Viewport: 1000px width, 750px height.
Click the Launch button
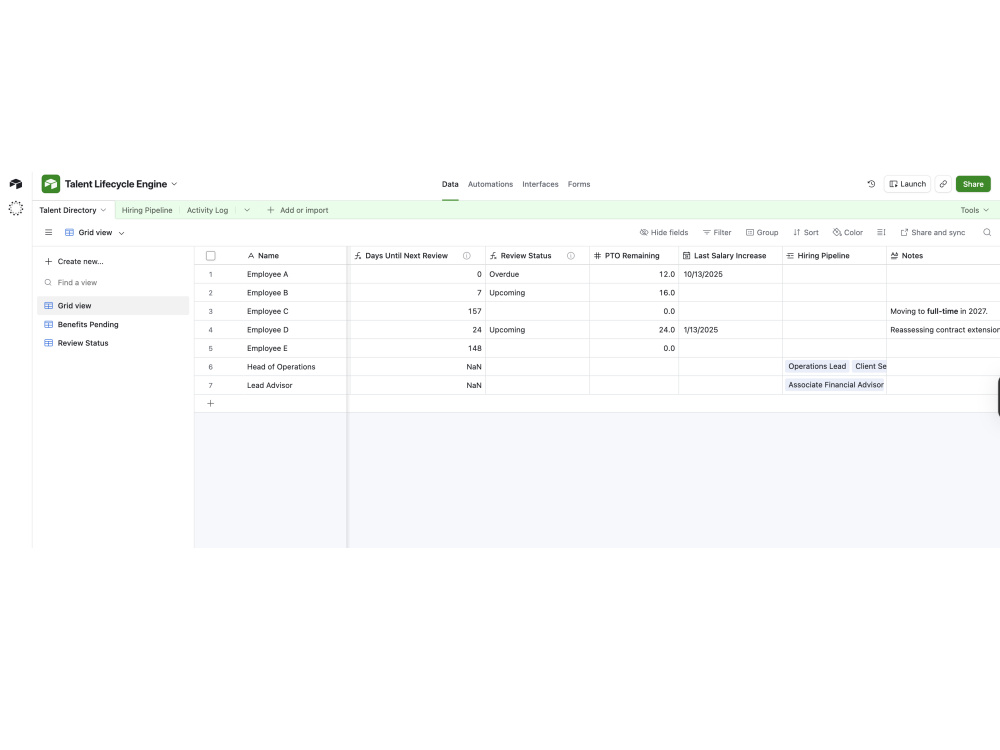(908, 184)
